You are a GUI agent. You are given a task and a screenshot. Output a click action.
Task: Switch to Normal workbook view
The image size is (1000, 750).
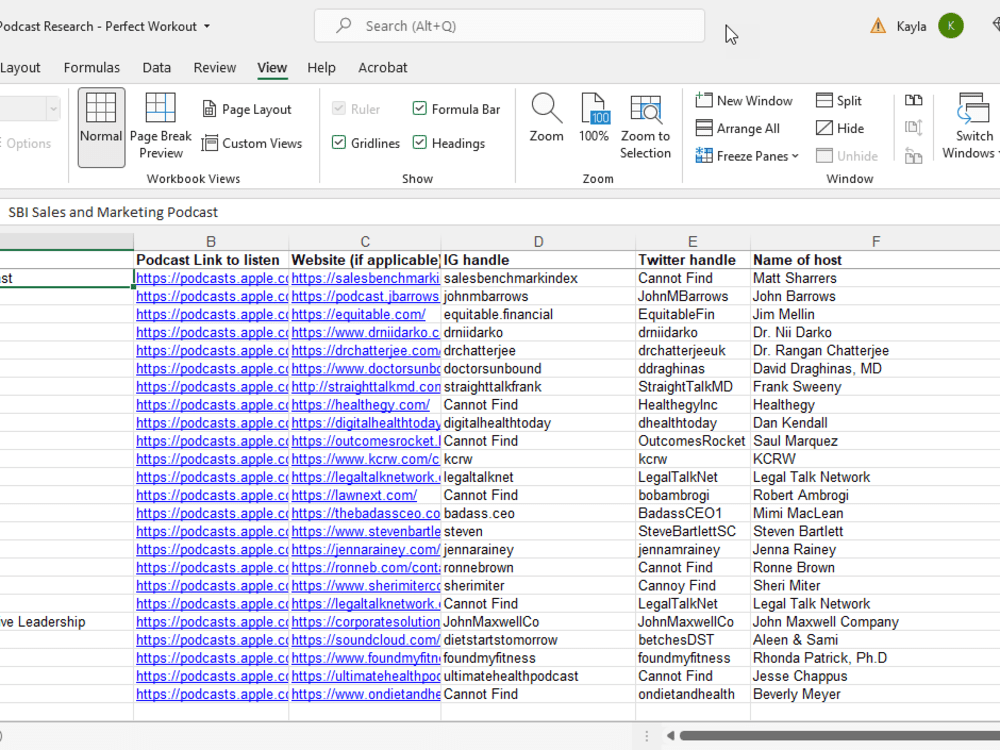[x=101, y=127]
